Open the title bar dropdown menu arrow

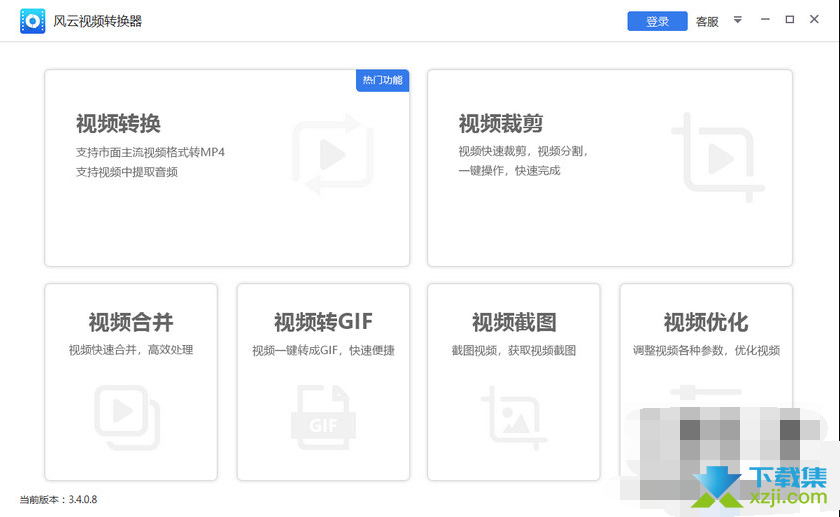click(x=738, y=20)
